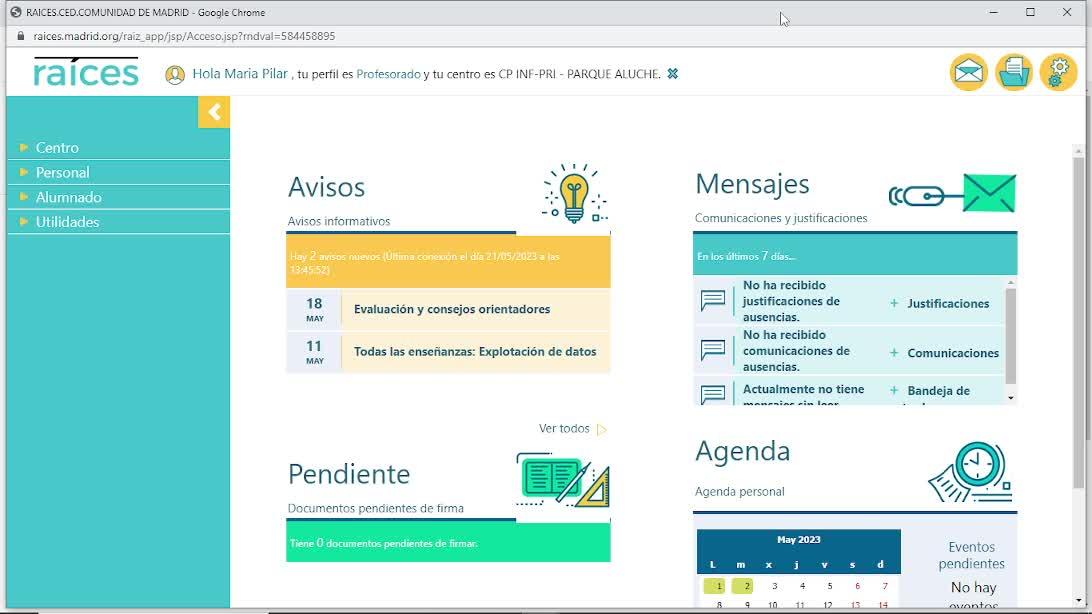Click the Pendiente book and ruler icon

(563, 480)
